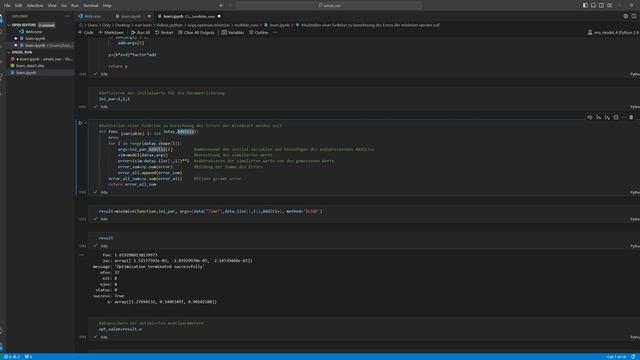Click cell position indicator in status bar
The image size is (640, 360).
click(616, 357)
